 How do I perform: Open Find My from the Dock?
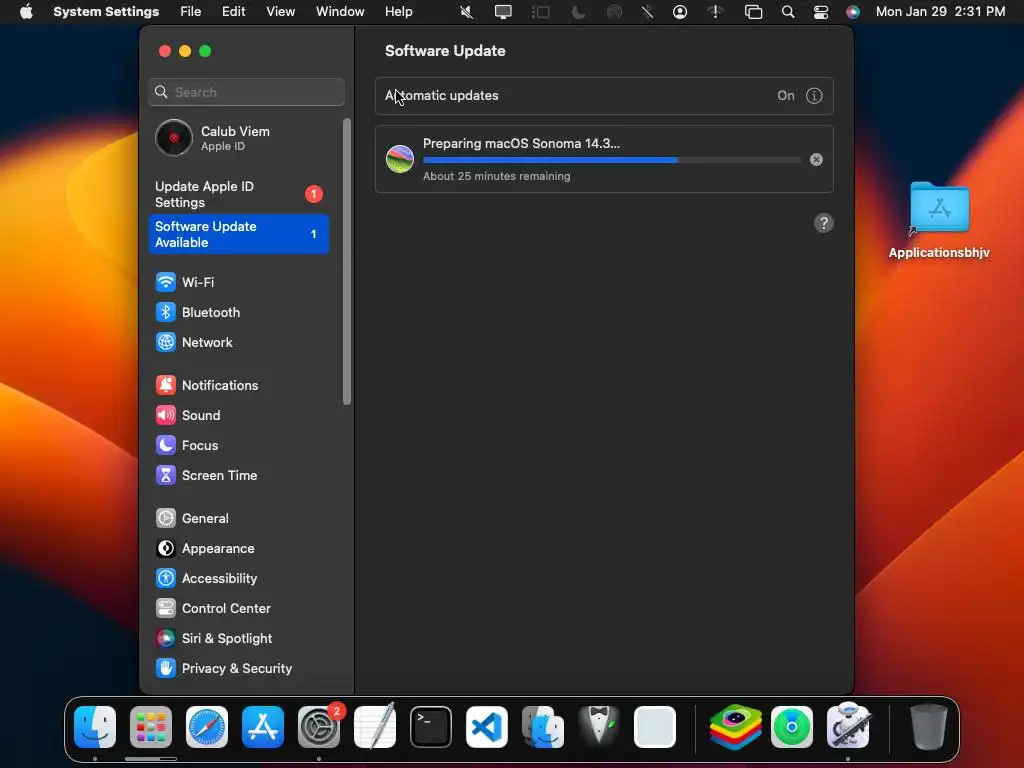(792, 727)
